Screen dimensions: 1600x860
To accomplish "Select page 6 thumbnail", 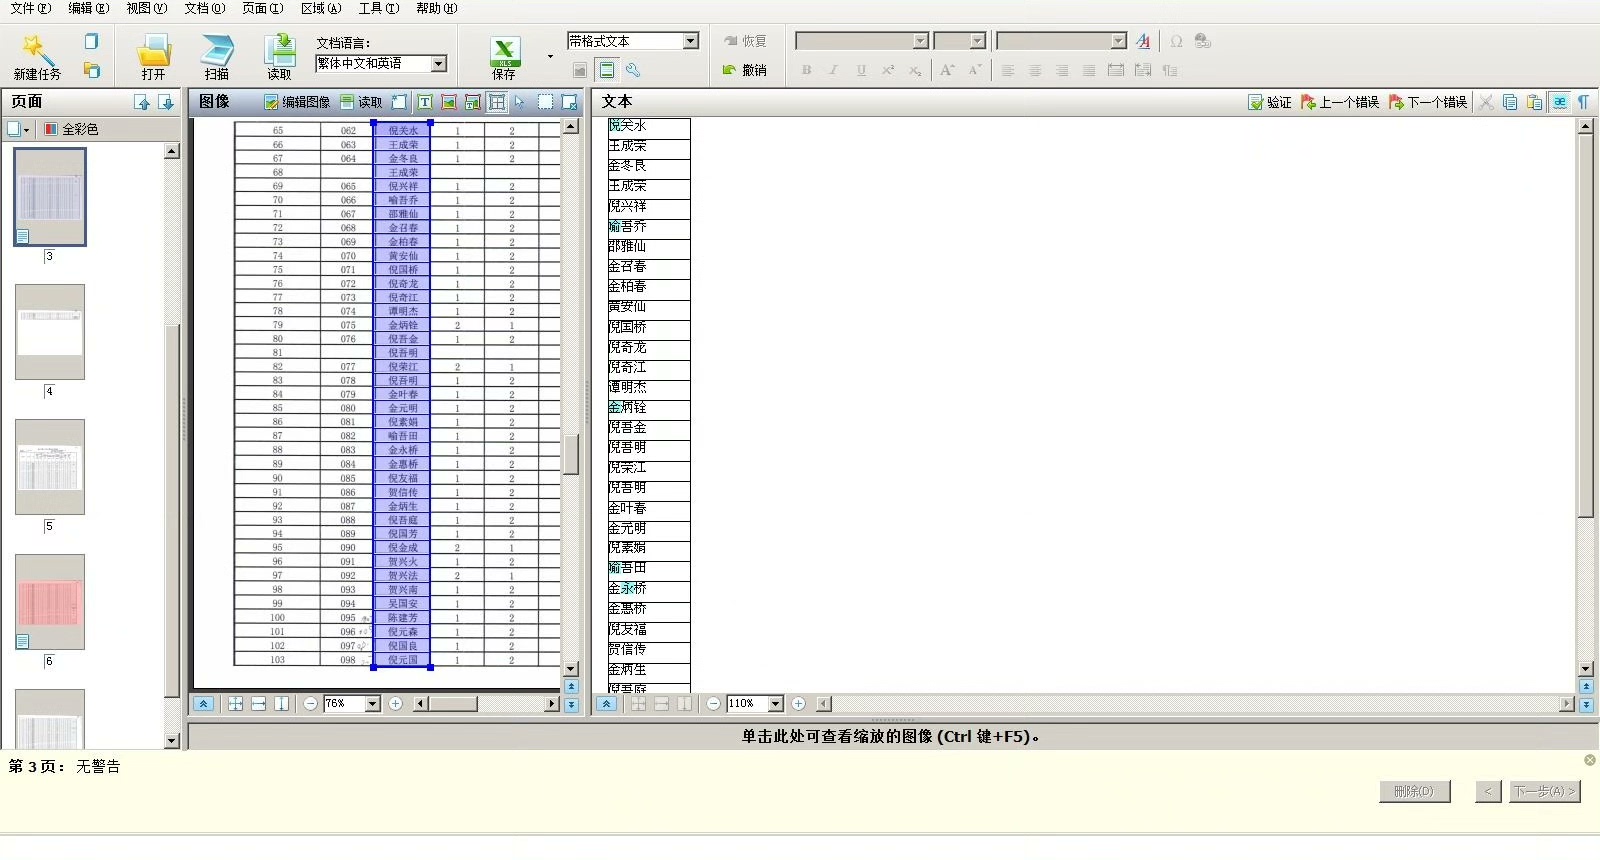I will (x=50, y=602).
